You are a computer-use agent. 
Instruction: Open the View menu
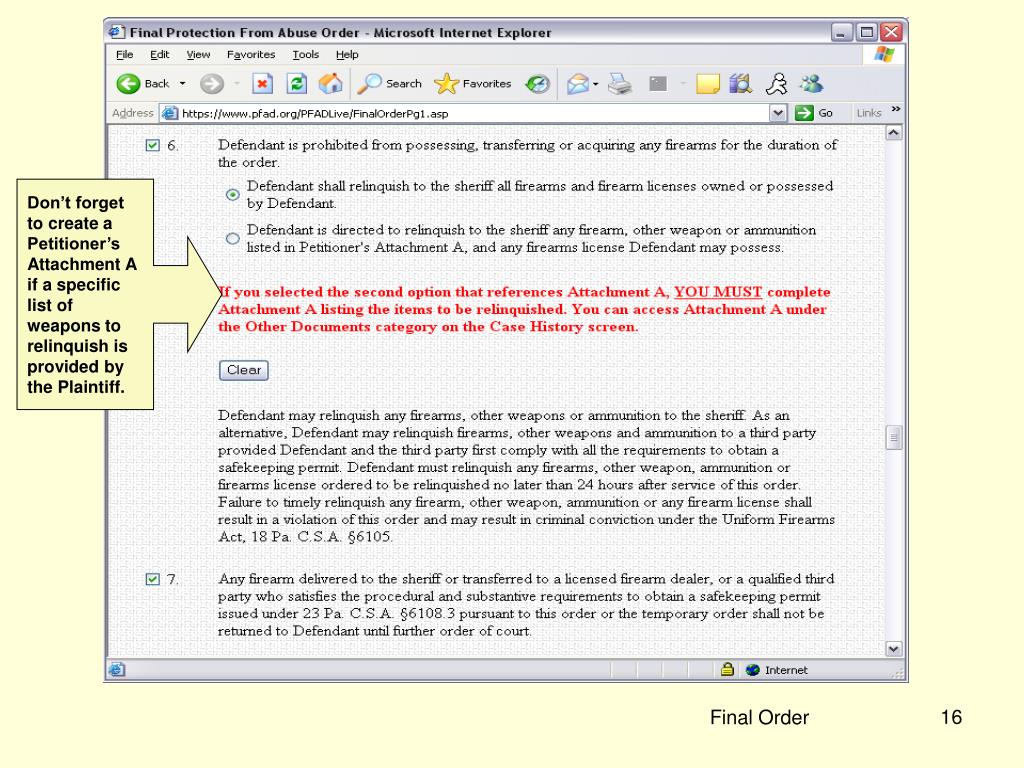[x=198, y=55]
